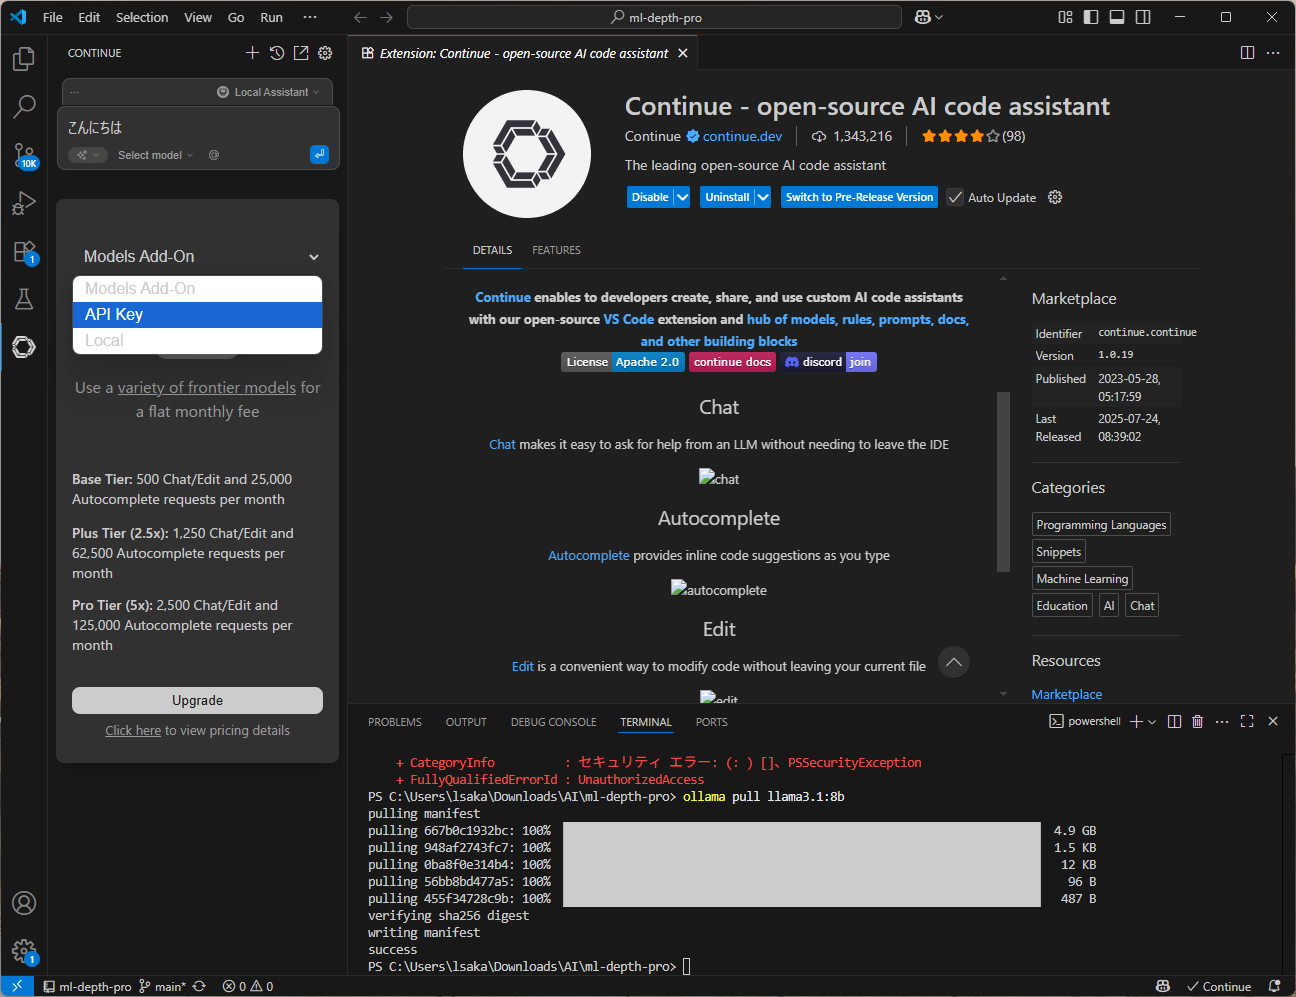Open the Extensions view in activity bar
1296x997 pixels.
(x=24, y=251)
